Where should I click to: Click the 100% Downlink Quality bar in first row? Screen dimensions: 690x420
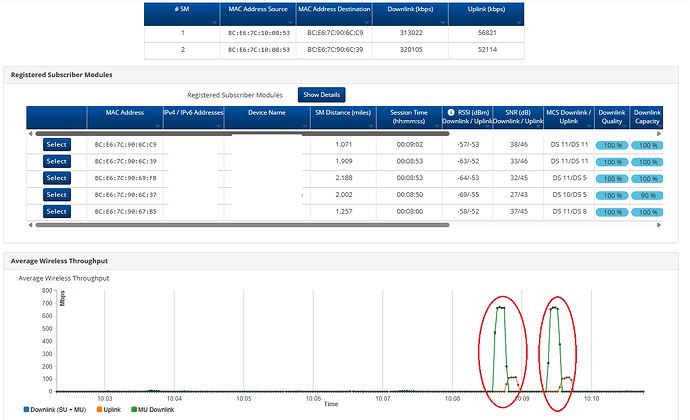click(610, 145)
